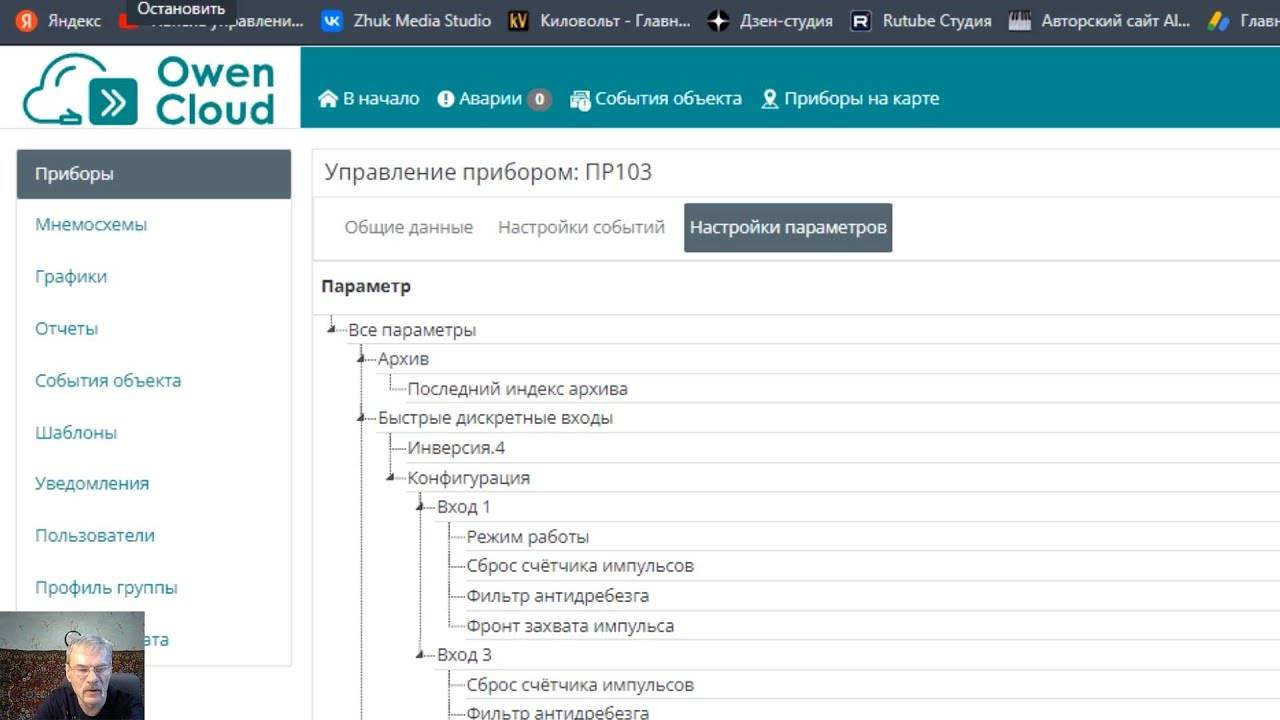1280x720 pixels.
Task: Collapse the Вход 1 node
Action: (x=421, y=506)
